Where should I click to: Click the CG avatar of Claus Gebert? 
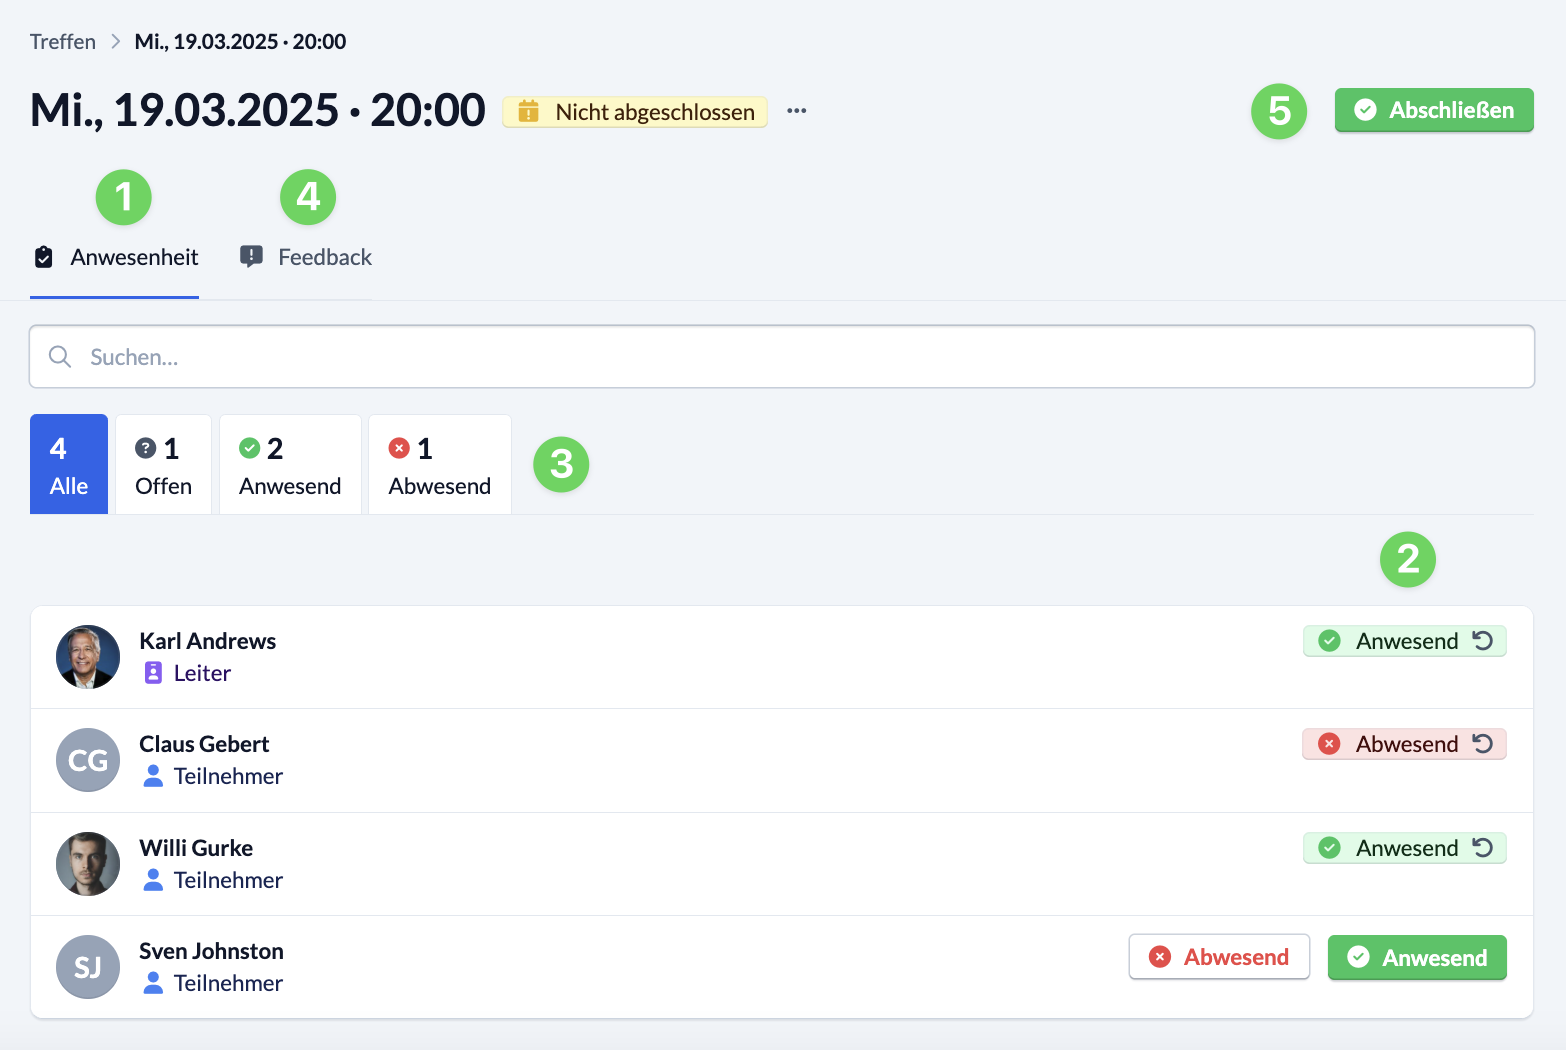pyautogui.click(x=88, y=760)
